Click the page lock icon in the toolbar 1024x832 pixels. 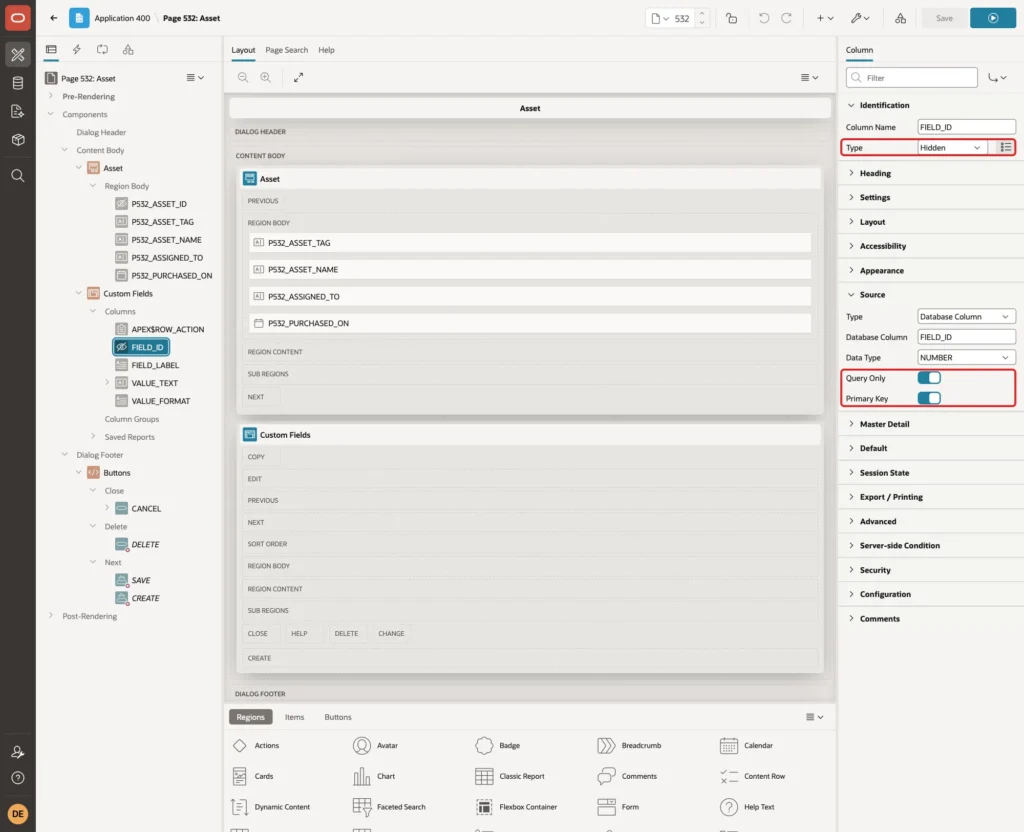coord(731,18)
